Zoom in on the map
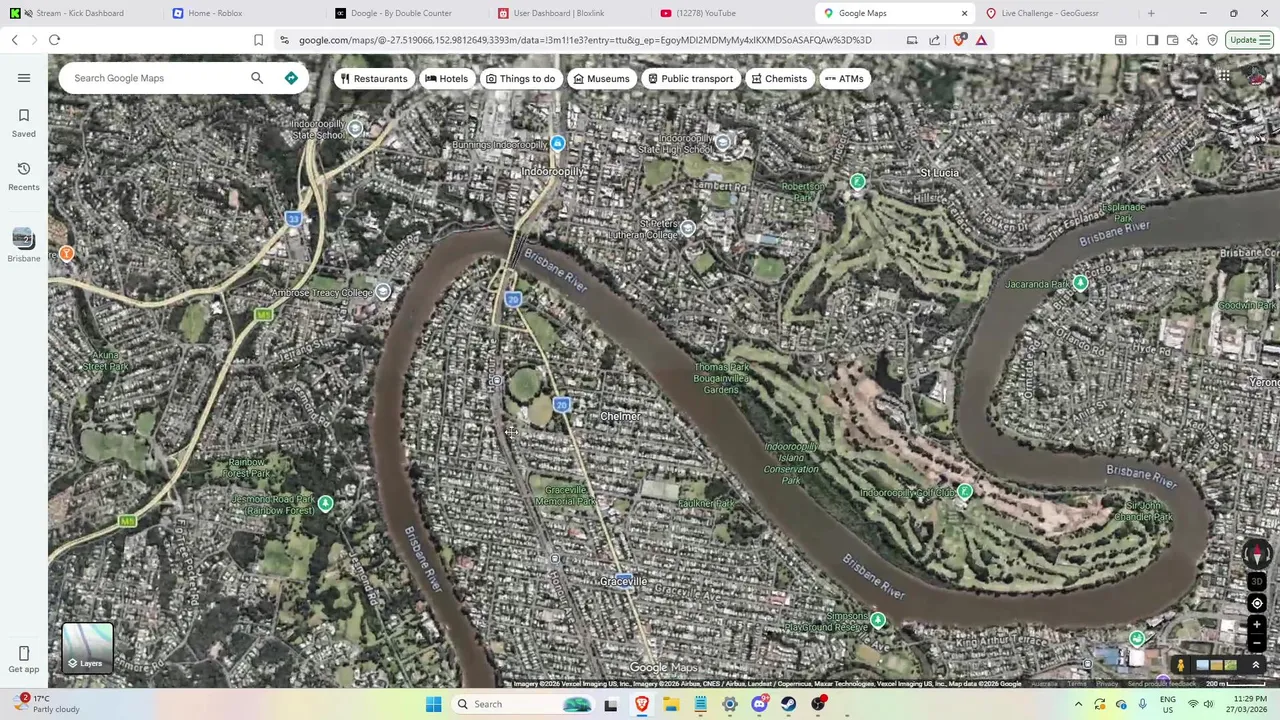Viewport: 1280px width, 720px height. tap(1257, 625)
